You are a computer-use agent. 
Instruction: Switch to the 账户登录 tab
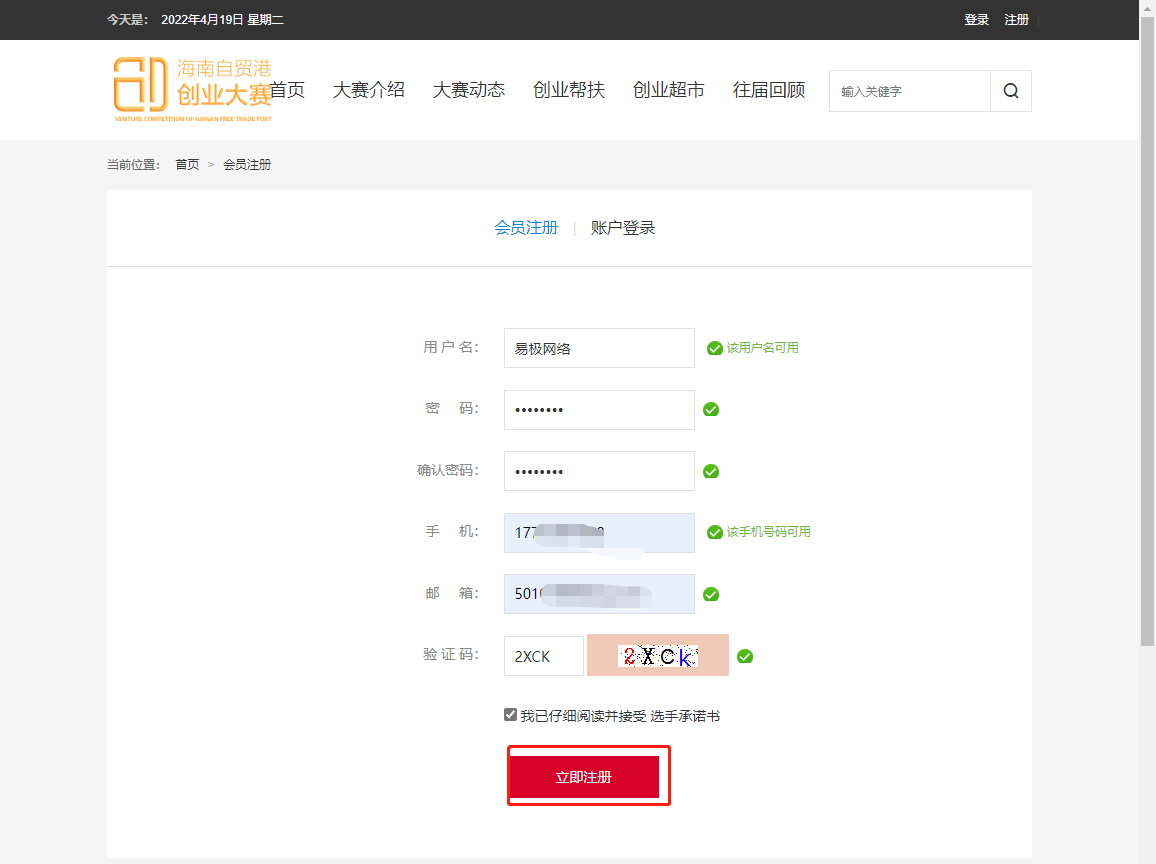[623, 228]
